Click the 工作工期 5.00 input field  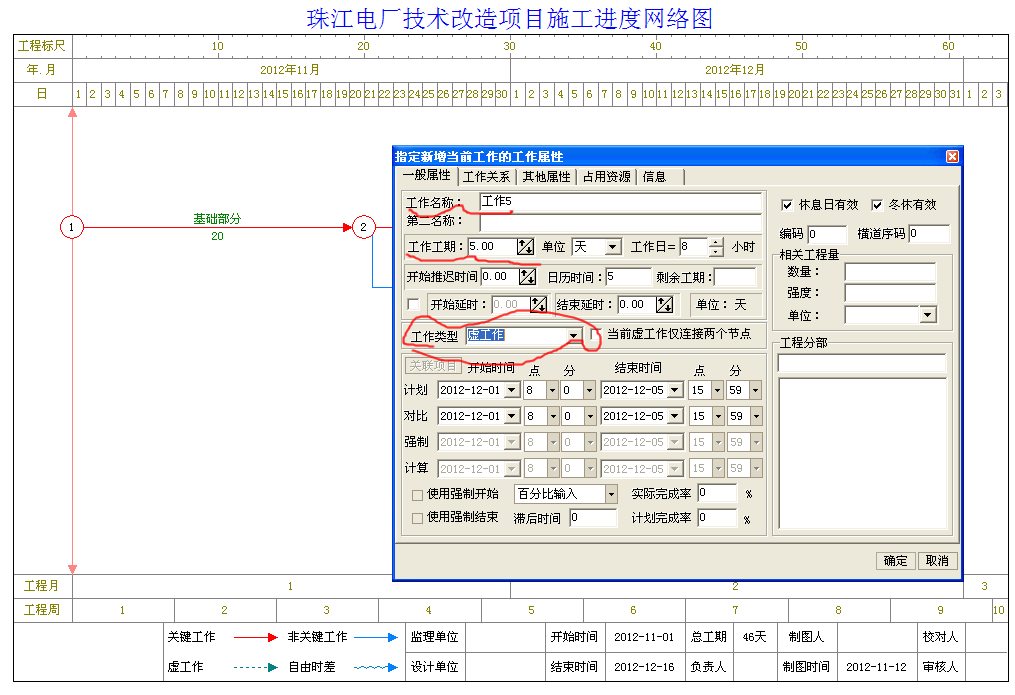click(x=493, y=247)
